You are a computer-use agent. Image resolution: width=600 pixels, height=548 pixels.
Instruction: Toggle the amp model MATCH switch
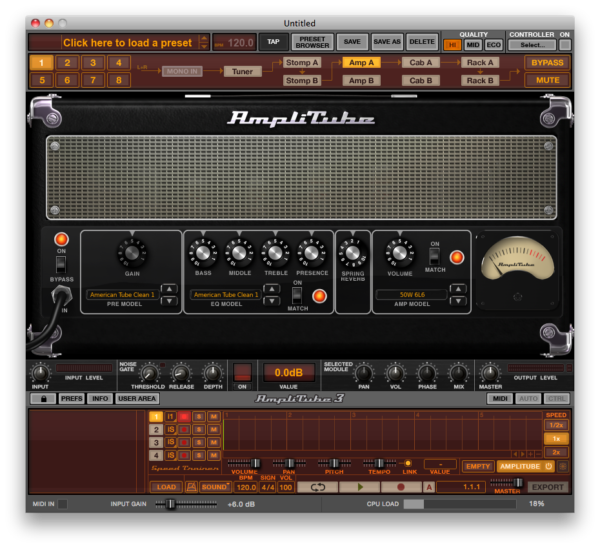click(434, 256)
